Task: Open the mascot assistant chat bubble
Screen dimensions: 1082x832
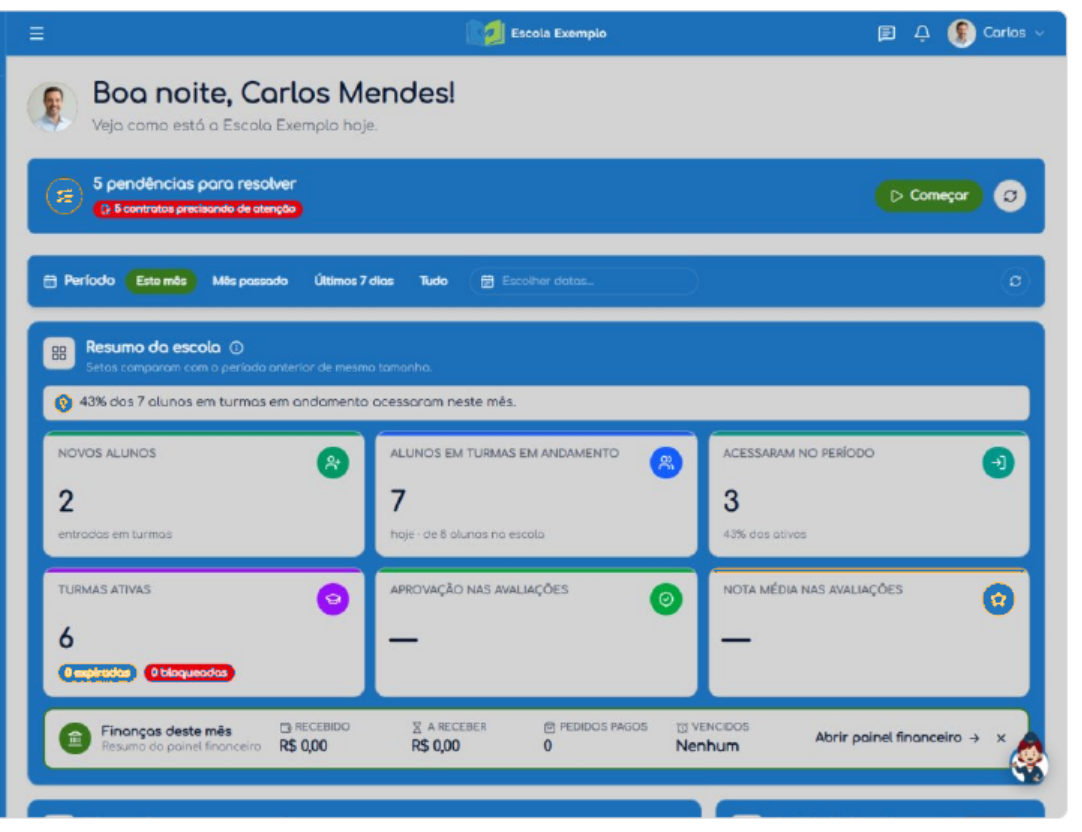Action: (1028, 760)
